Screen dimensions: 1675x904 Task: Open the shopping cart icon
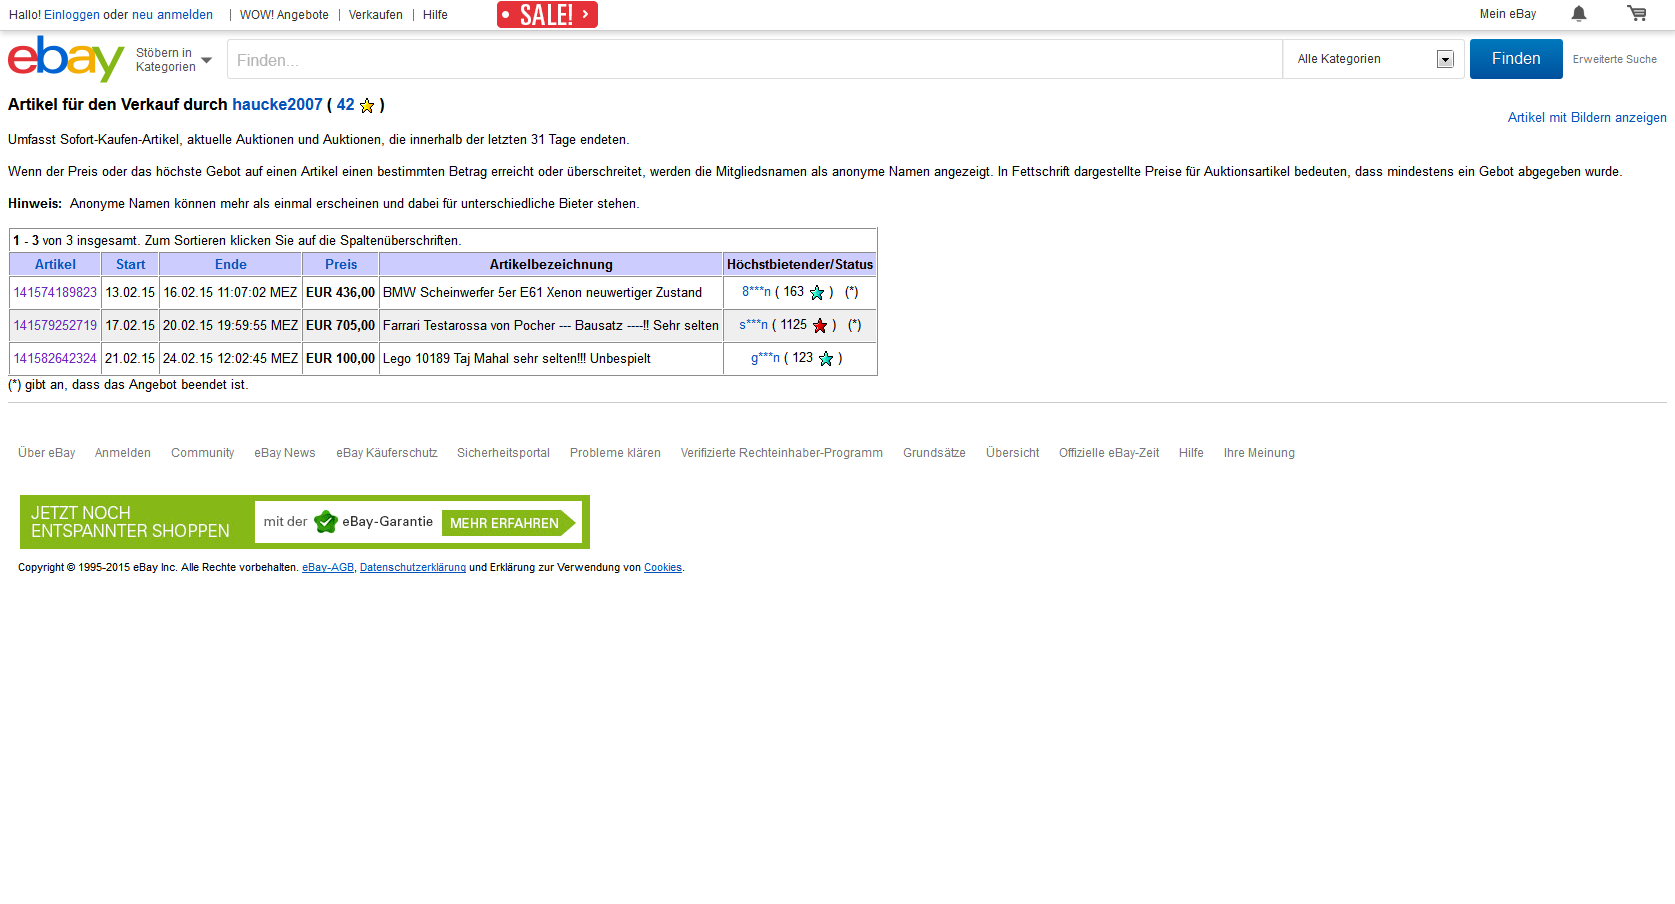point(1637,14)
